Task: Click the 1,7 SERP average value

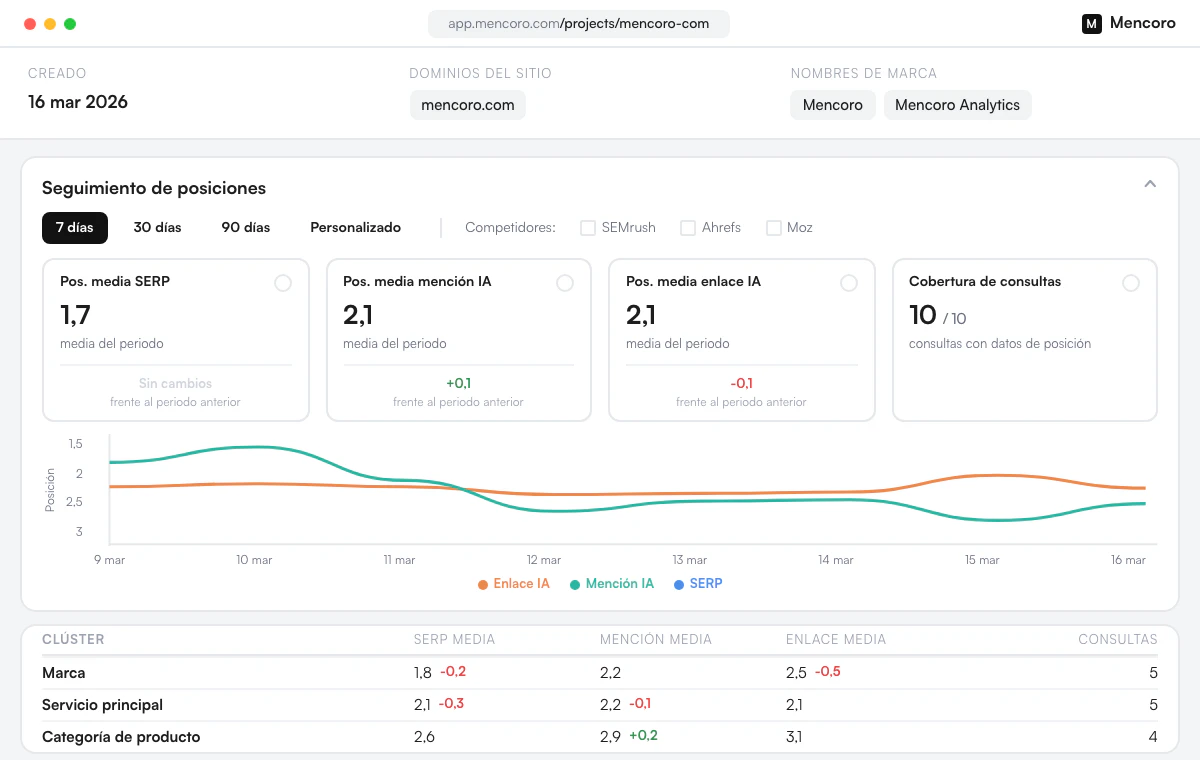Action: pyautogui.click(x=75, y=315)
